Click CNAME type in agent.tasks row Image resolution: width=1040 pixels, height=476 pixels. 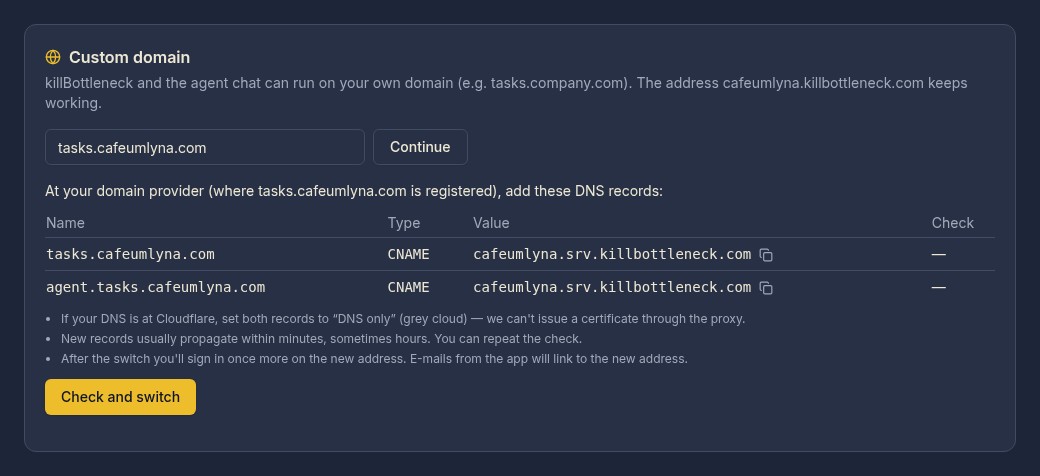coord(409,287)
